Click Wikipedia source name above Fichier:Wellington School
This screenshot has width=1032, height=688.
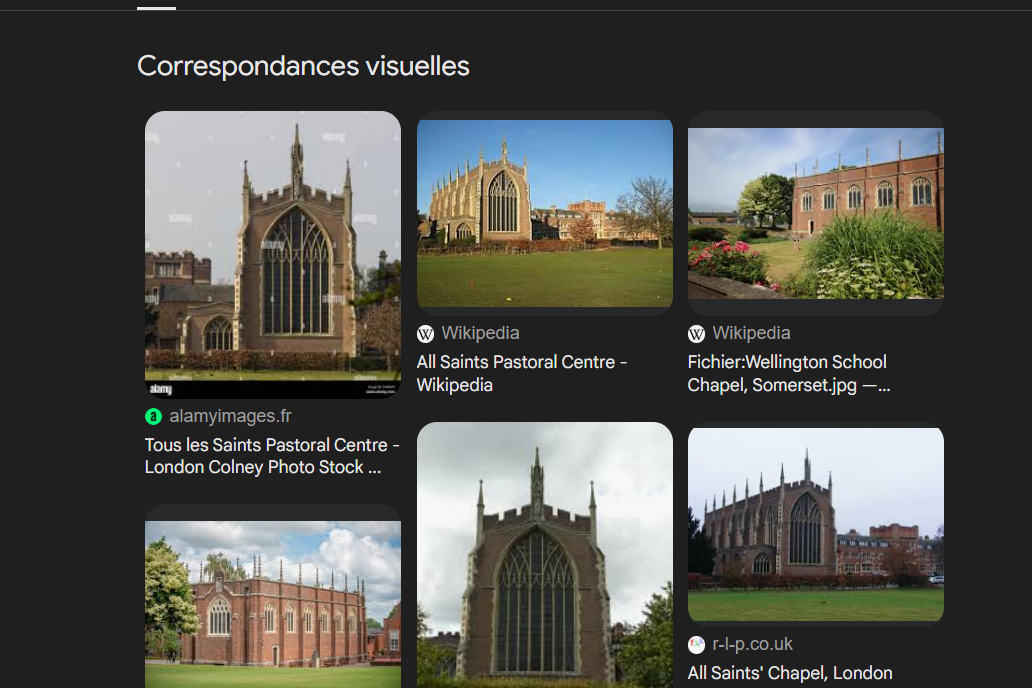752,333
